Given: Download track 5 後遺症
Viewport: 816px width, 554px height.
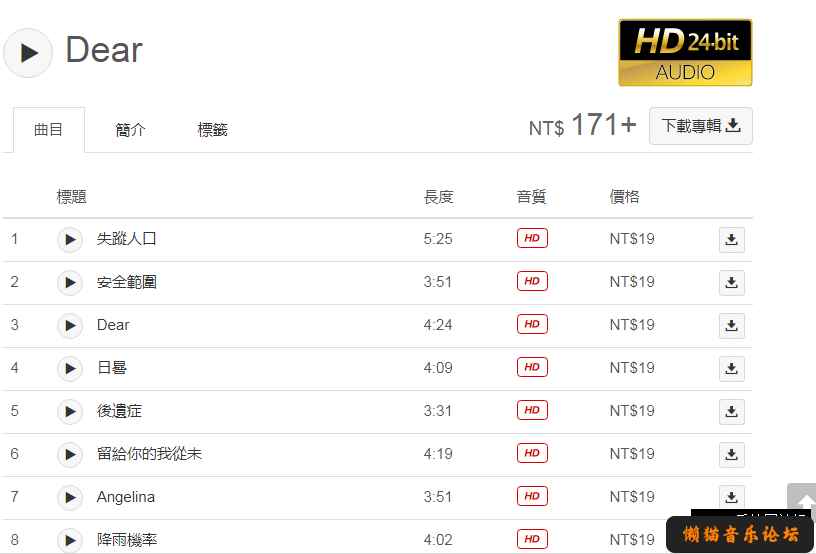Looking at the screenshot, I should (x=732, y=412).
